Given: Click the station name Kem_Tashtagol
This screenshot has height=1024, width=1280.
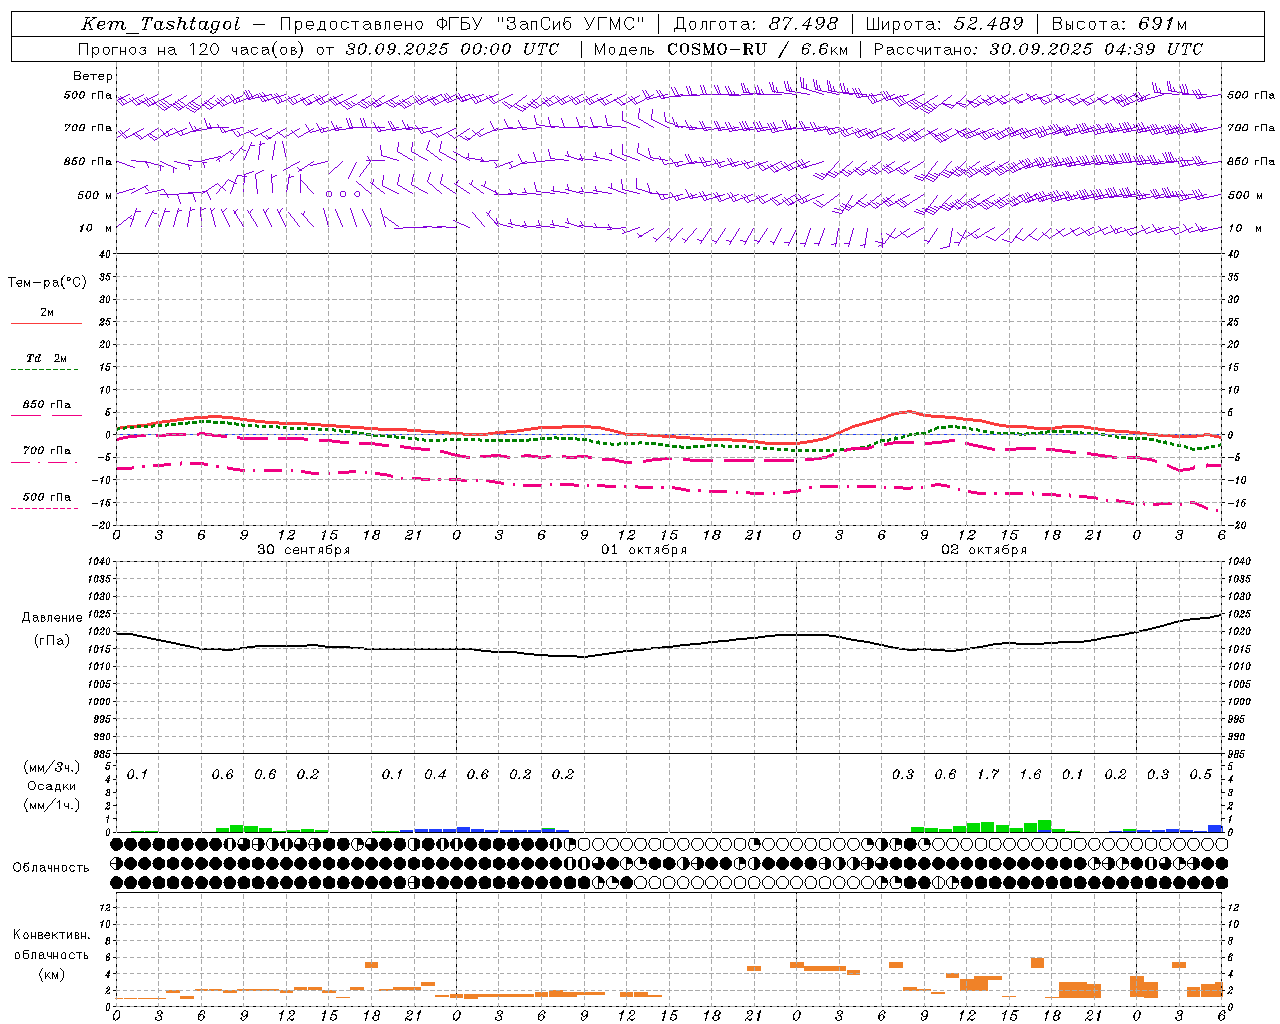Looking at the screenshot, I should pos(161,24).
